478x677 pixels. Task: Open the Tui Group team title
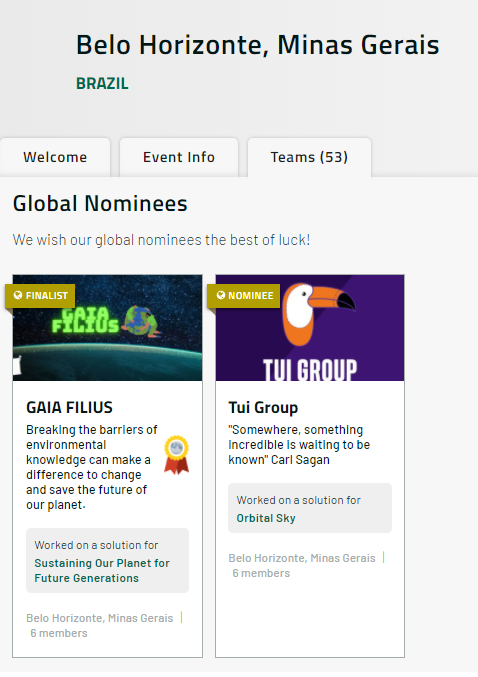(263, 408)
